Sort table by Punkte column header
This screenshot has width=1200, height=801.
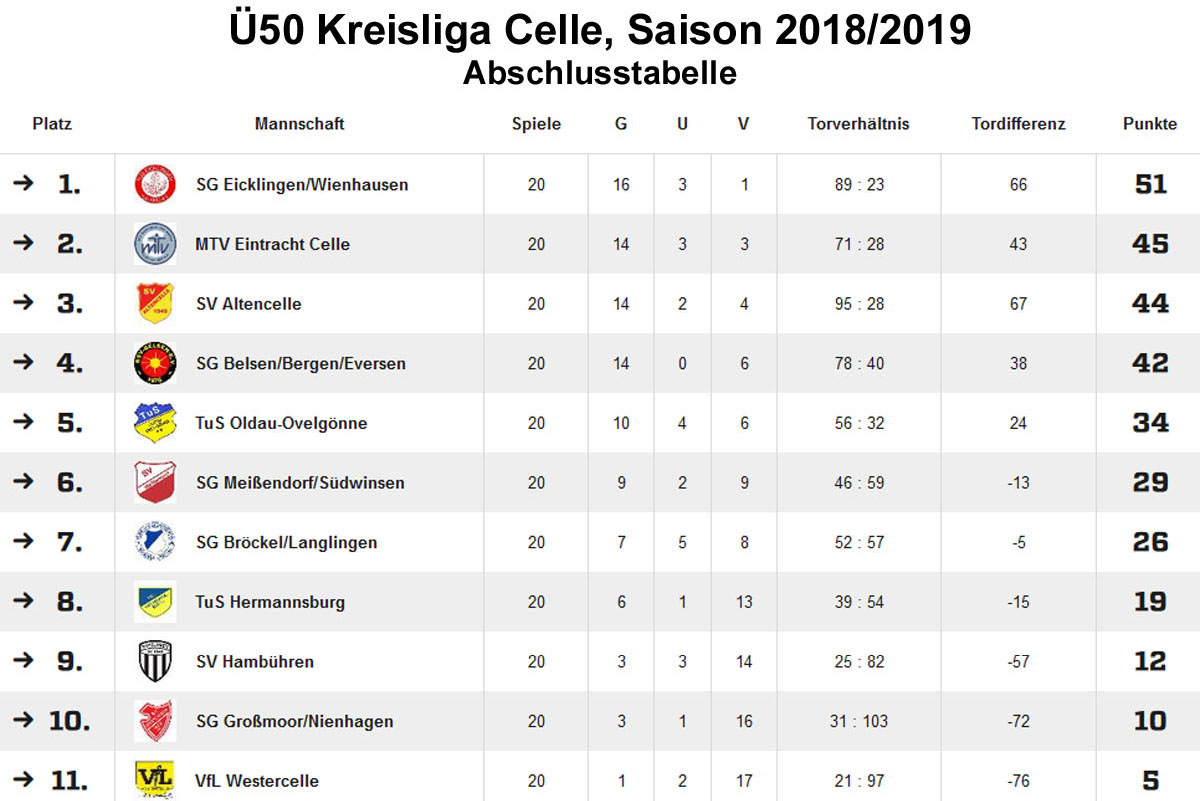1150,124
